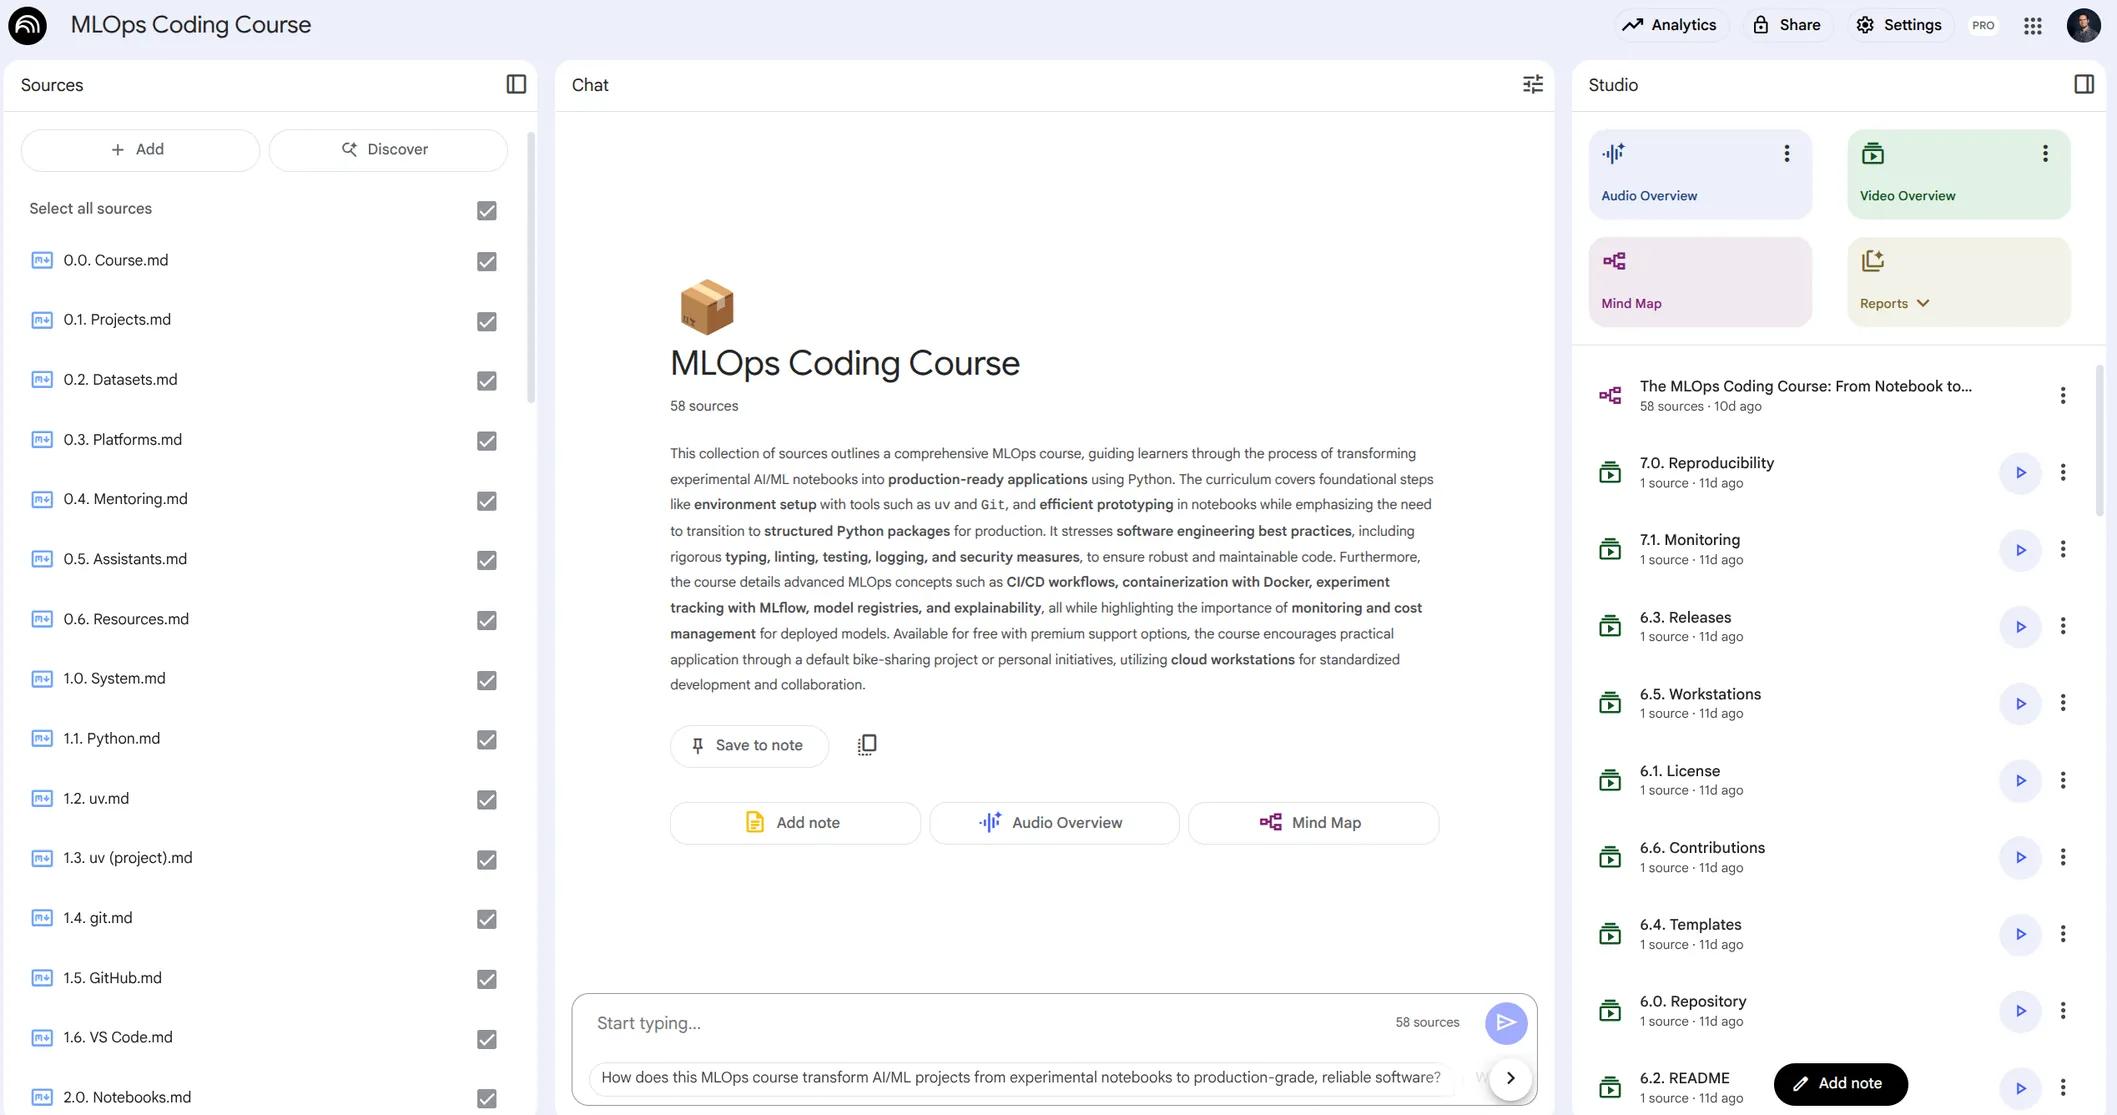Open the Google apps grid icon
Image resolution: width=2117 pixels, height=1115 pixels.
pos(2032,26)
